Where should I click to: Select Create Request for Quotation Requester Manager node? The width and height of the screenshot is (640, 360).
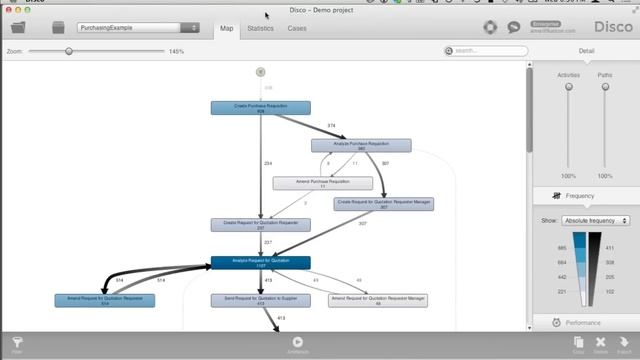[x=384, y=204]
